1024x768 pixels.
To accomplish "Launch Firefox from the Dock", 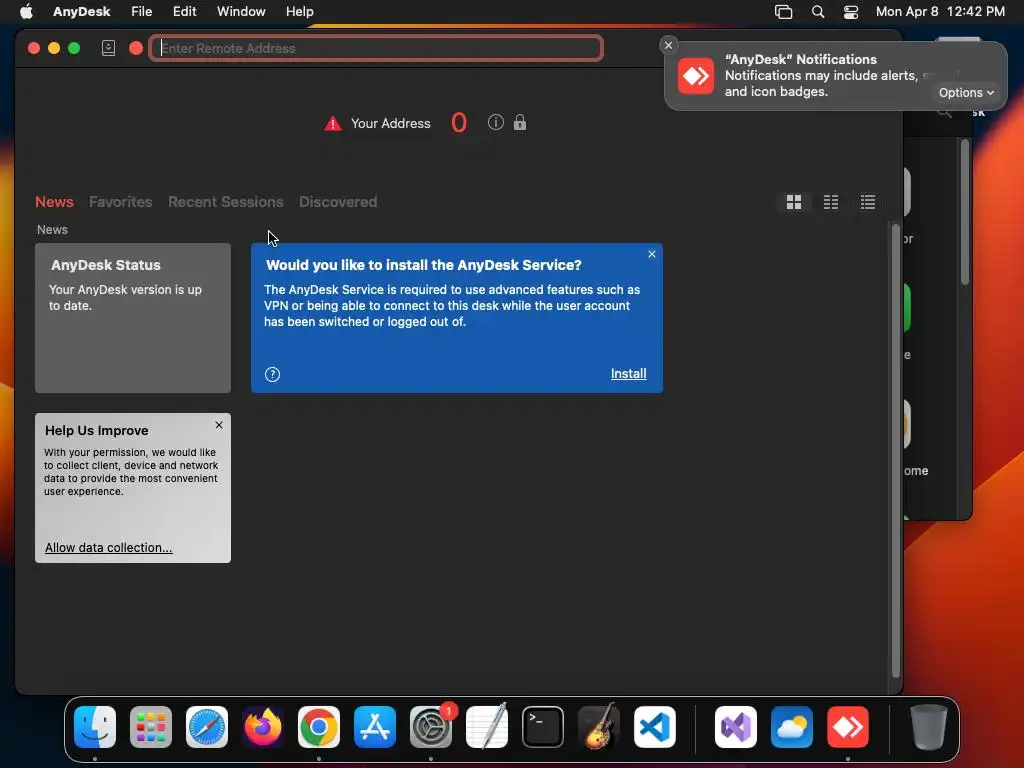I will (x=263, y=727).
